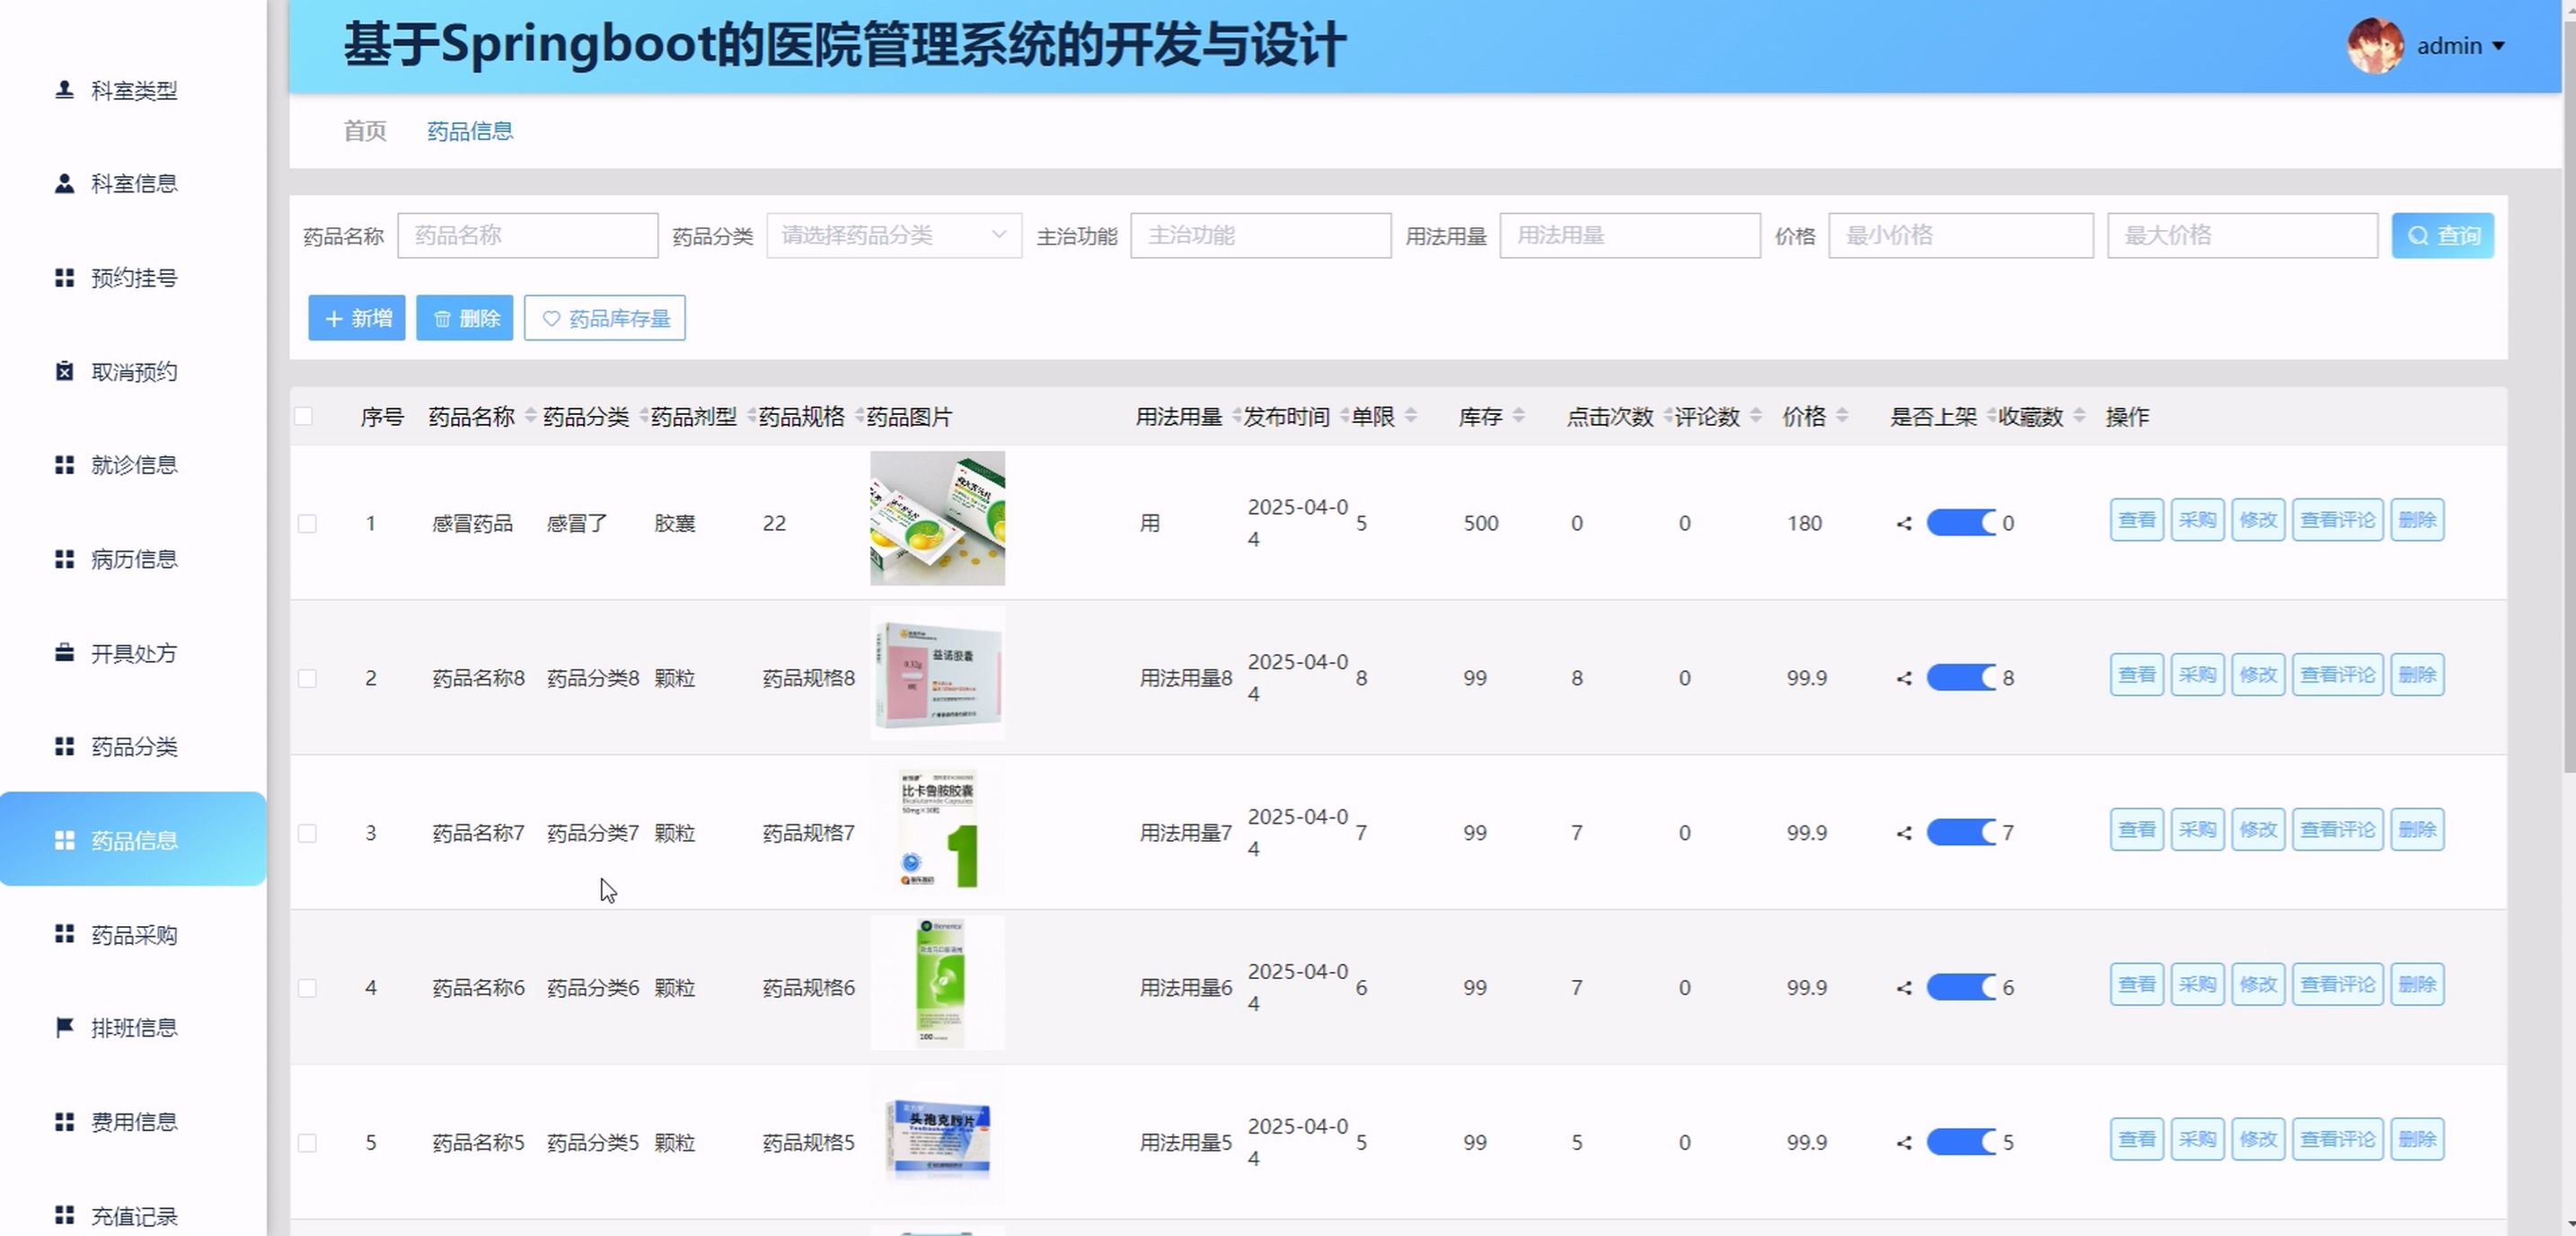Go to 首页 breadcrumb tab

pos(364,131)
